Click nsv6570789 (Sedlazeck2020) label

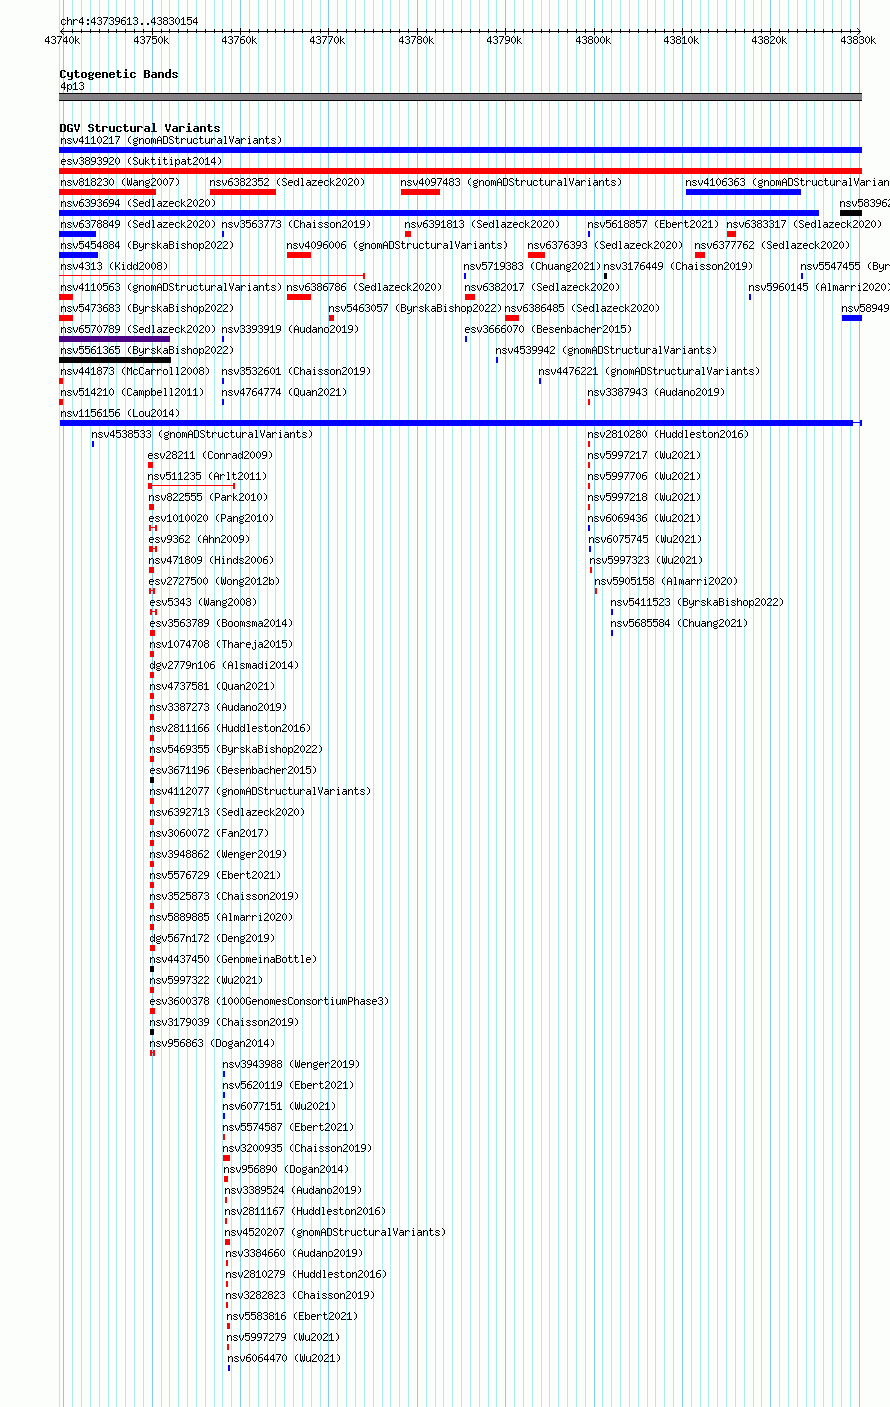[137, 329]
